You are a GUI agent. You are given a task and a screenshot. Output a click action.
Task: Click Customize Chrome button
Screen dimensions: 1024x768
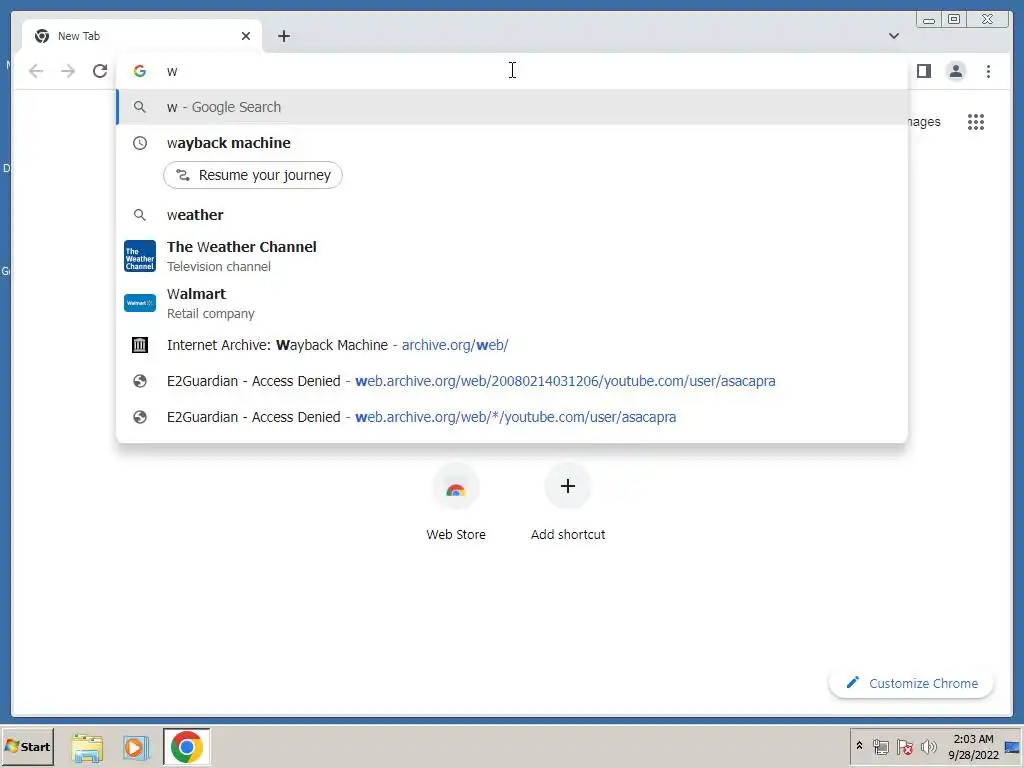(x=912, y=683)
